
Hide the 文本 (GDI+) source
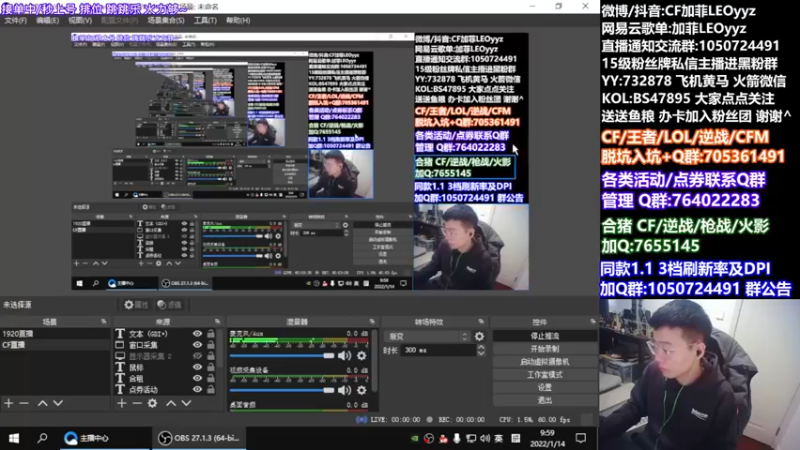click(197, 334)
